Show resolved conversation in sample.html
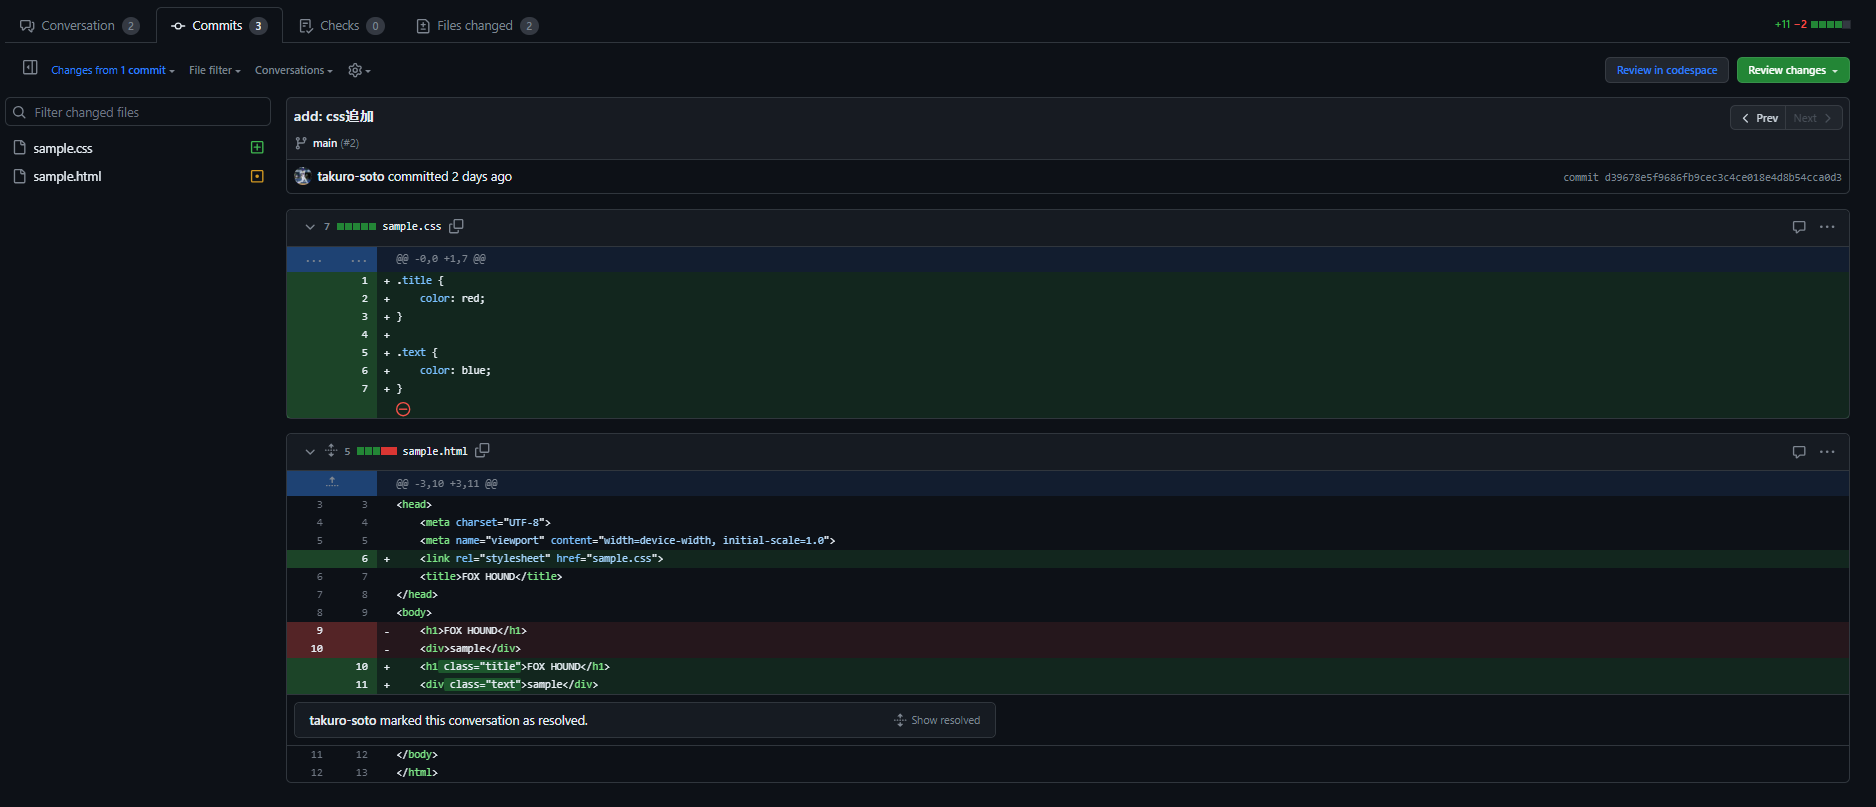This screenshot has width=1876, height=807. pos(937,720)
